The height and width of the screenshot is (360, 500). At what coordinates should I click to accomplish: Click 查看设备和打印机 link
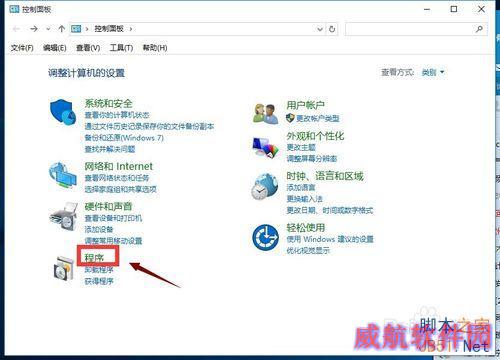[x=113, y=218]
